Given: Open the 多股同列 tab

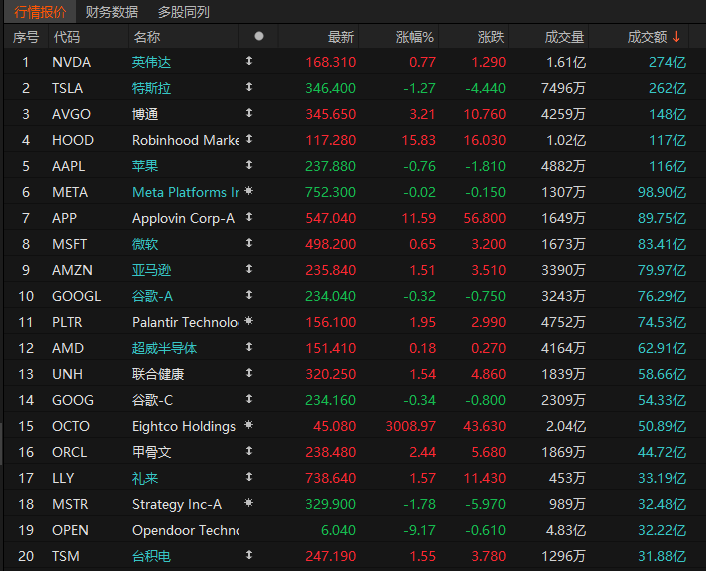Looking at the screenshot, I should tap(184, 12).
